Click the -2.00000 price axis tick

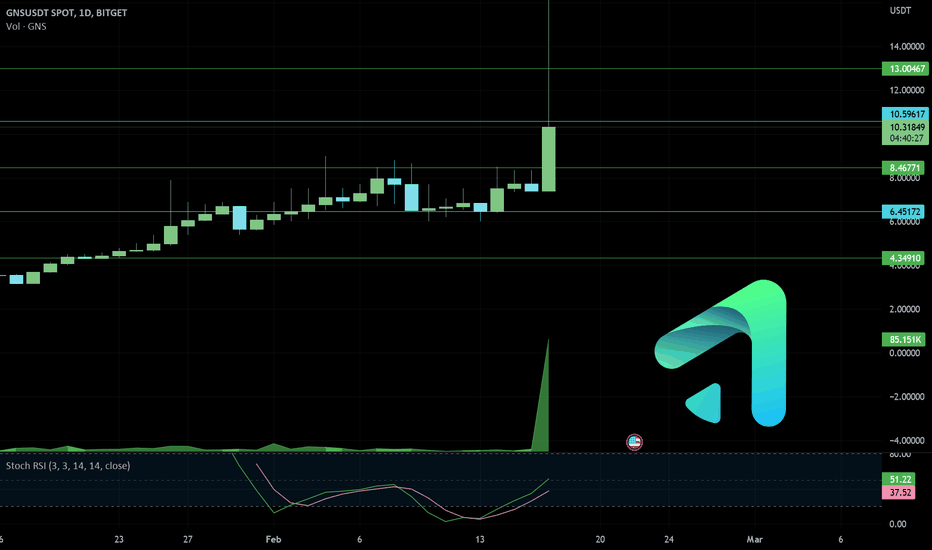click(906, 397)
